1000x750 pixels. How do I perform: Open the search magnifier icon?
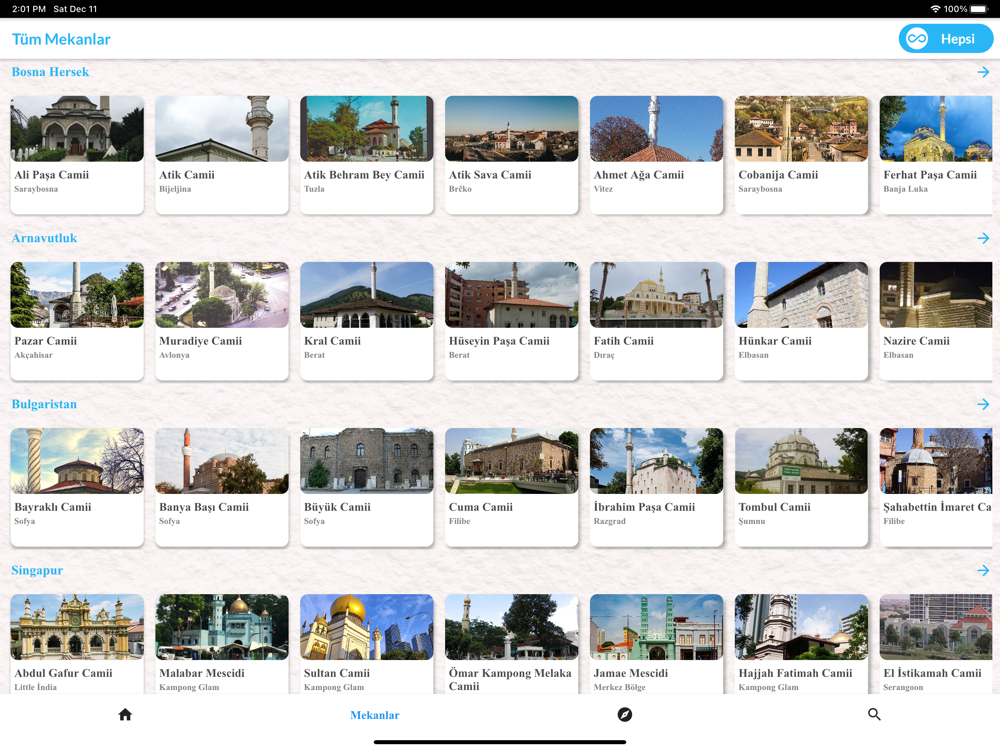pyautogui.click(x=874, y=714)
